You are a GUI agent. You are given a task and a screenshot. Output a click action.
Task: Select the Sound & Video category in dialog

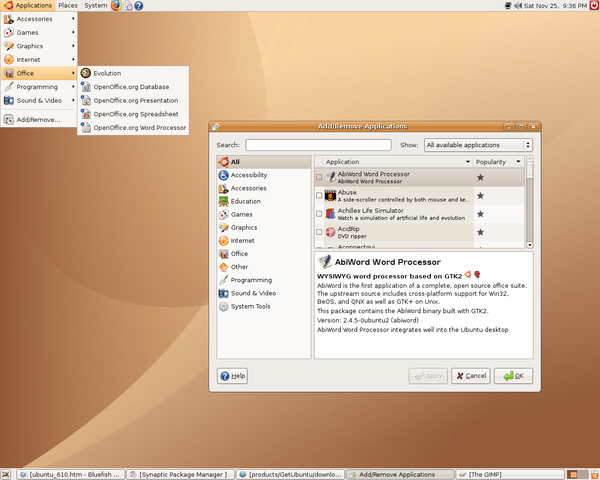click(264, 293)
